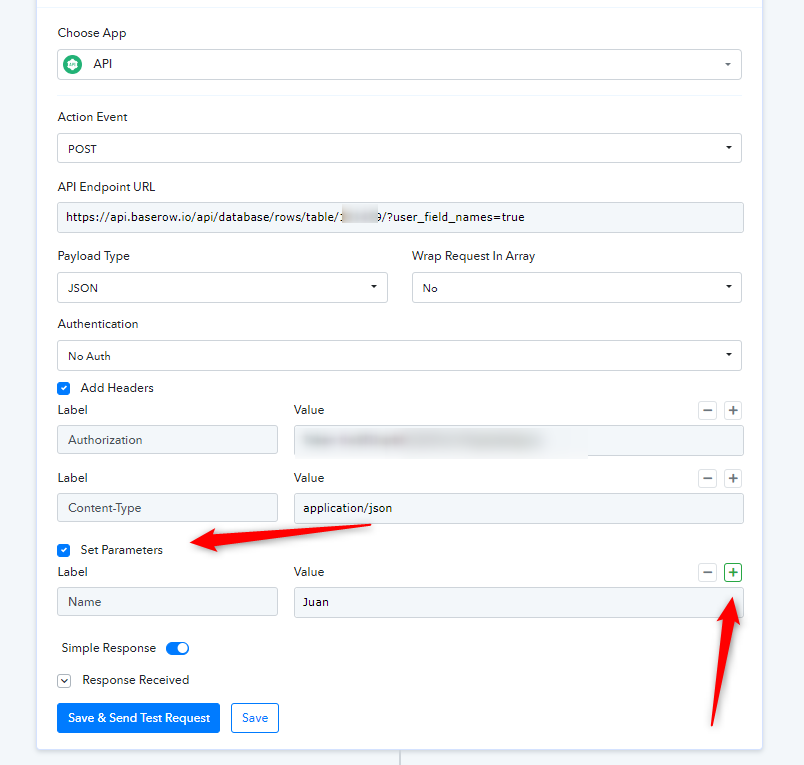
Task: Click the green API app icon
Action: pyautogui.click(x=72, y=65)
